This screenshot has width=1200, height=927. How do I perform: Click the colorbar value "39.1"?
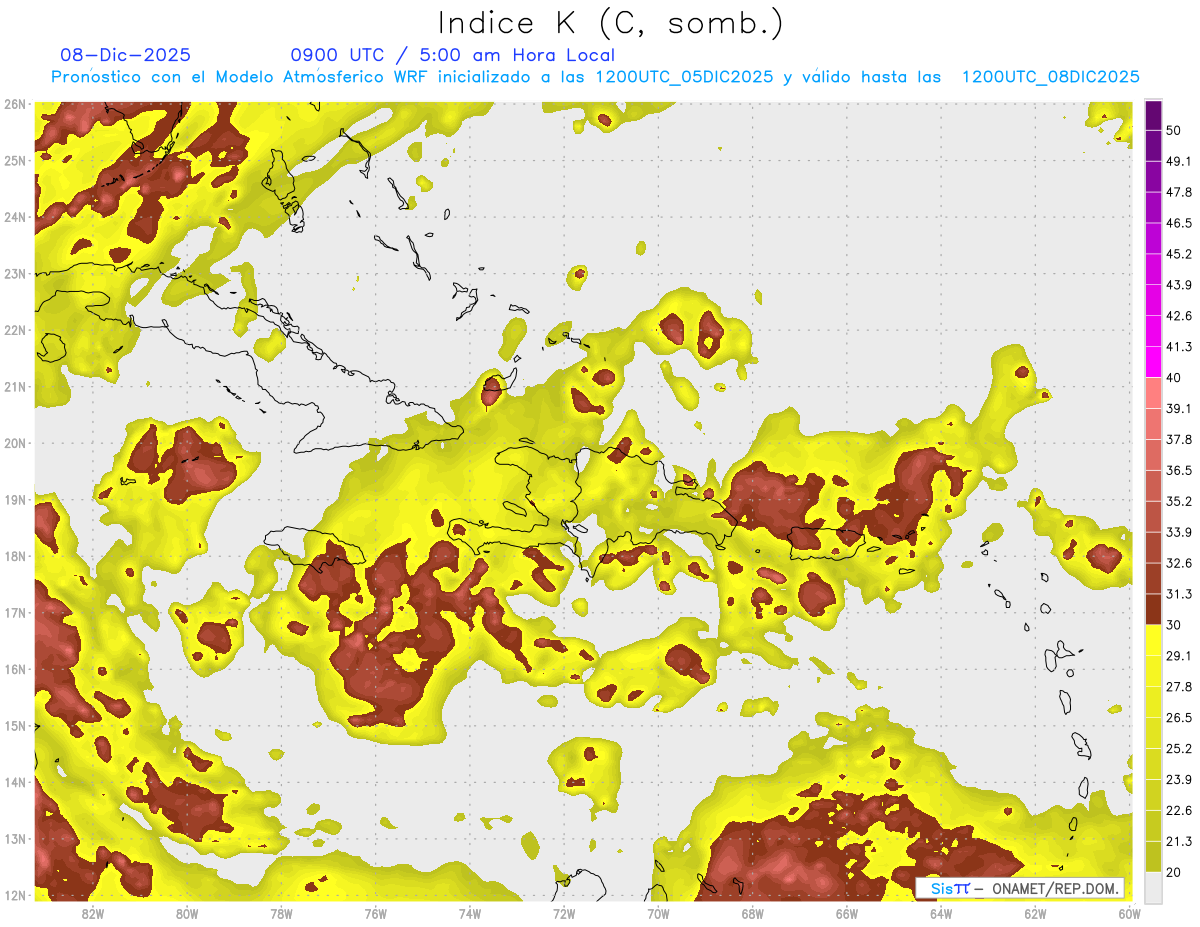(x=1178, y=409)
